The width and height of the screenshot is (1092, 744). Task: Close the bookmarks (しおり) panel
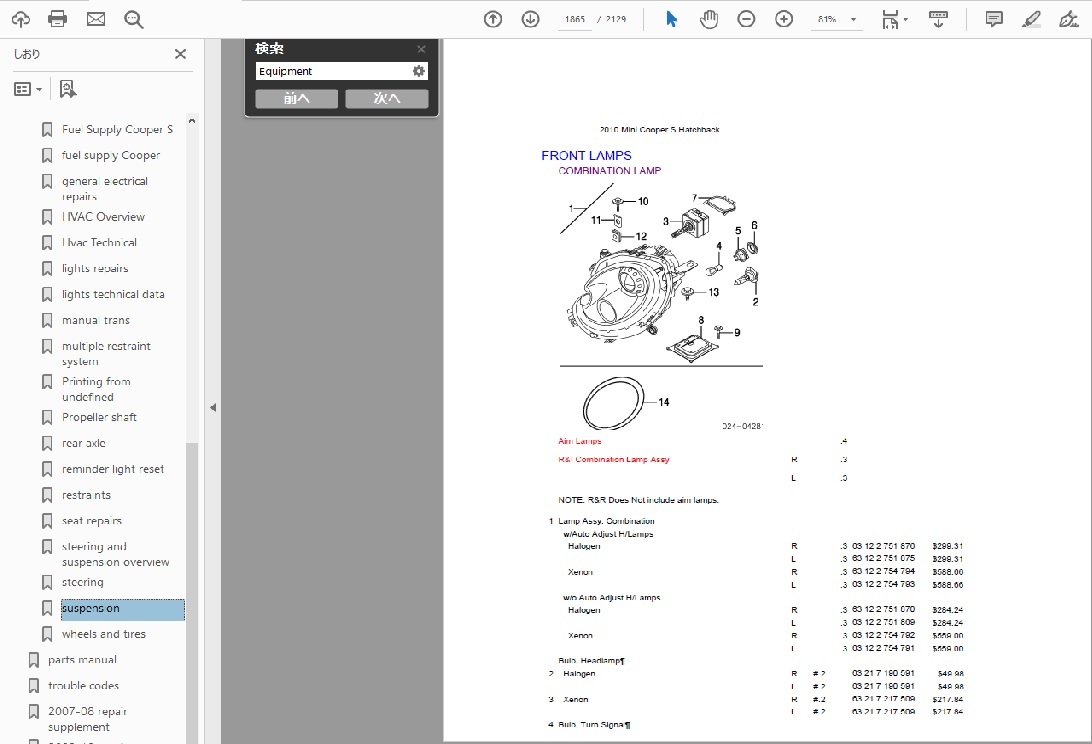point(180,54)
